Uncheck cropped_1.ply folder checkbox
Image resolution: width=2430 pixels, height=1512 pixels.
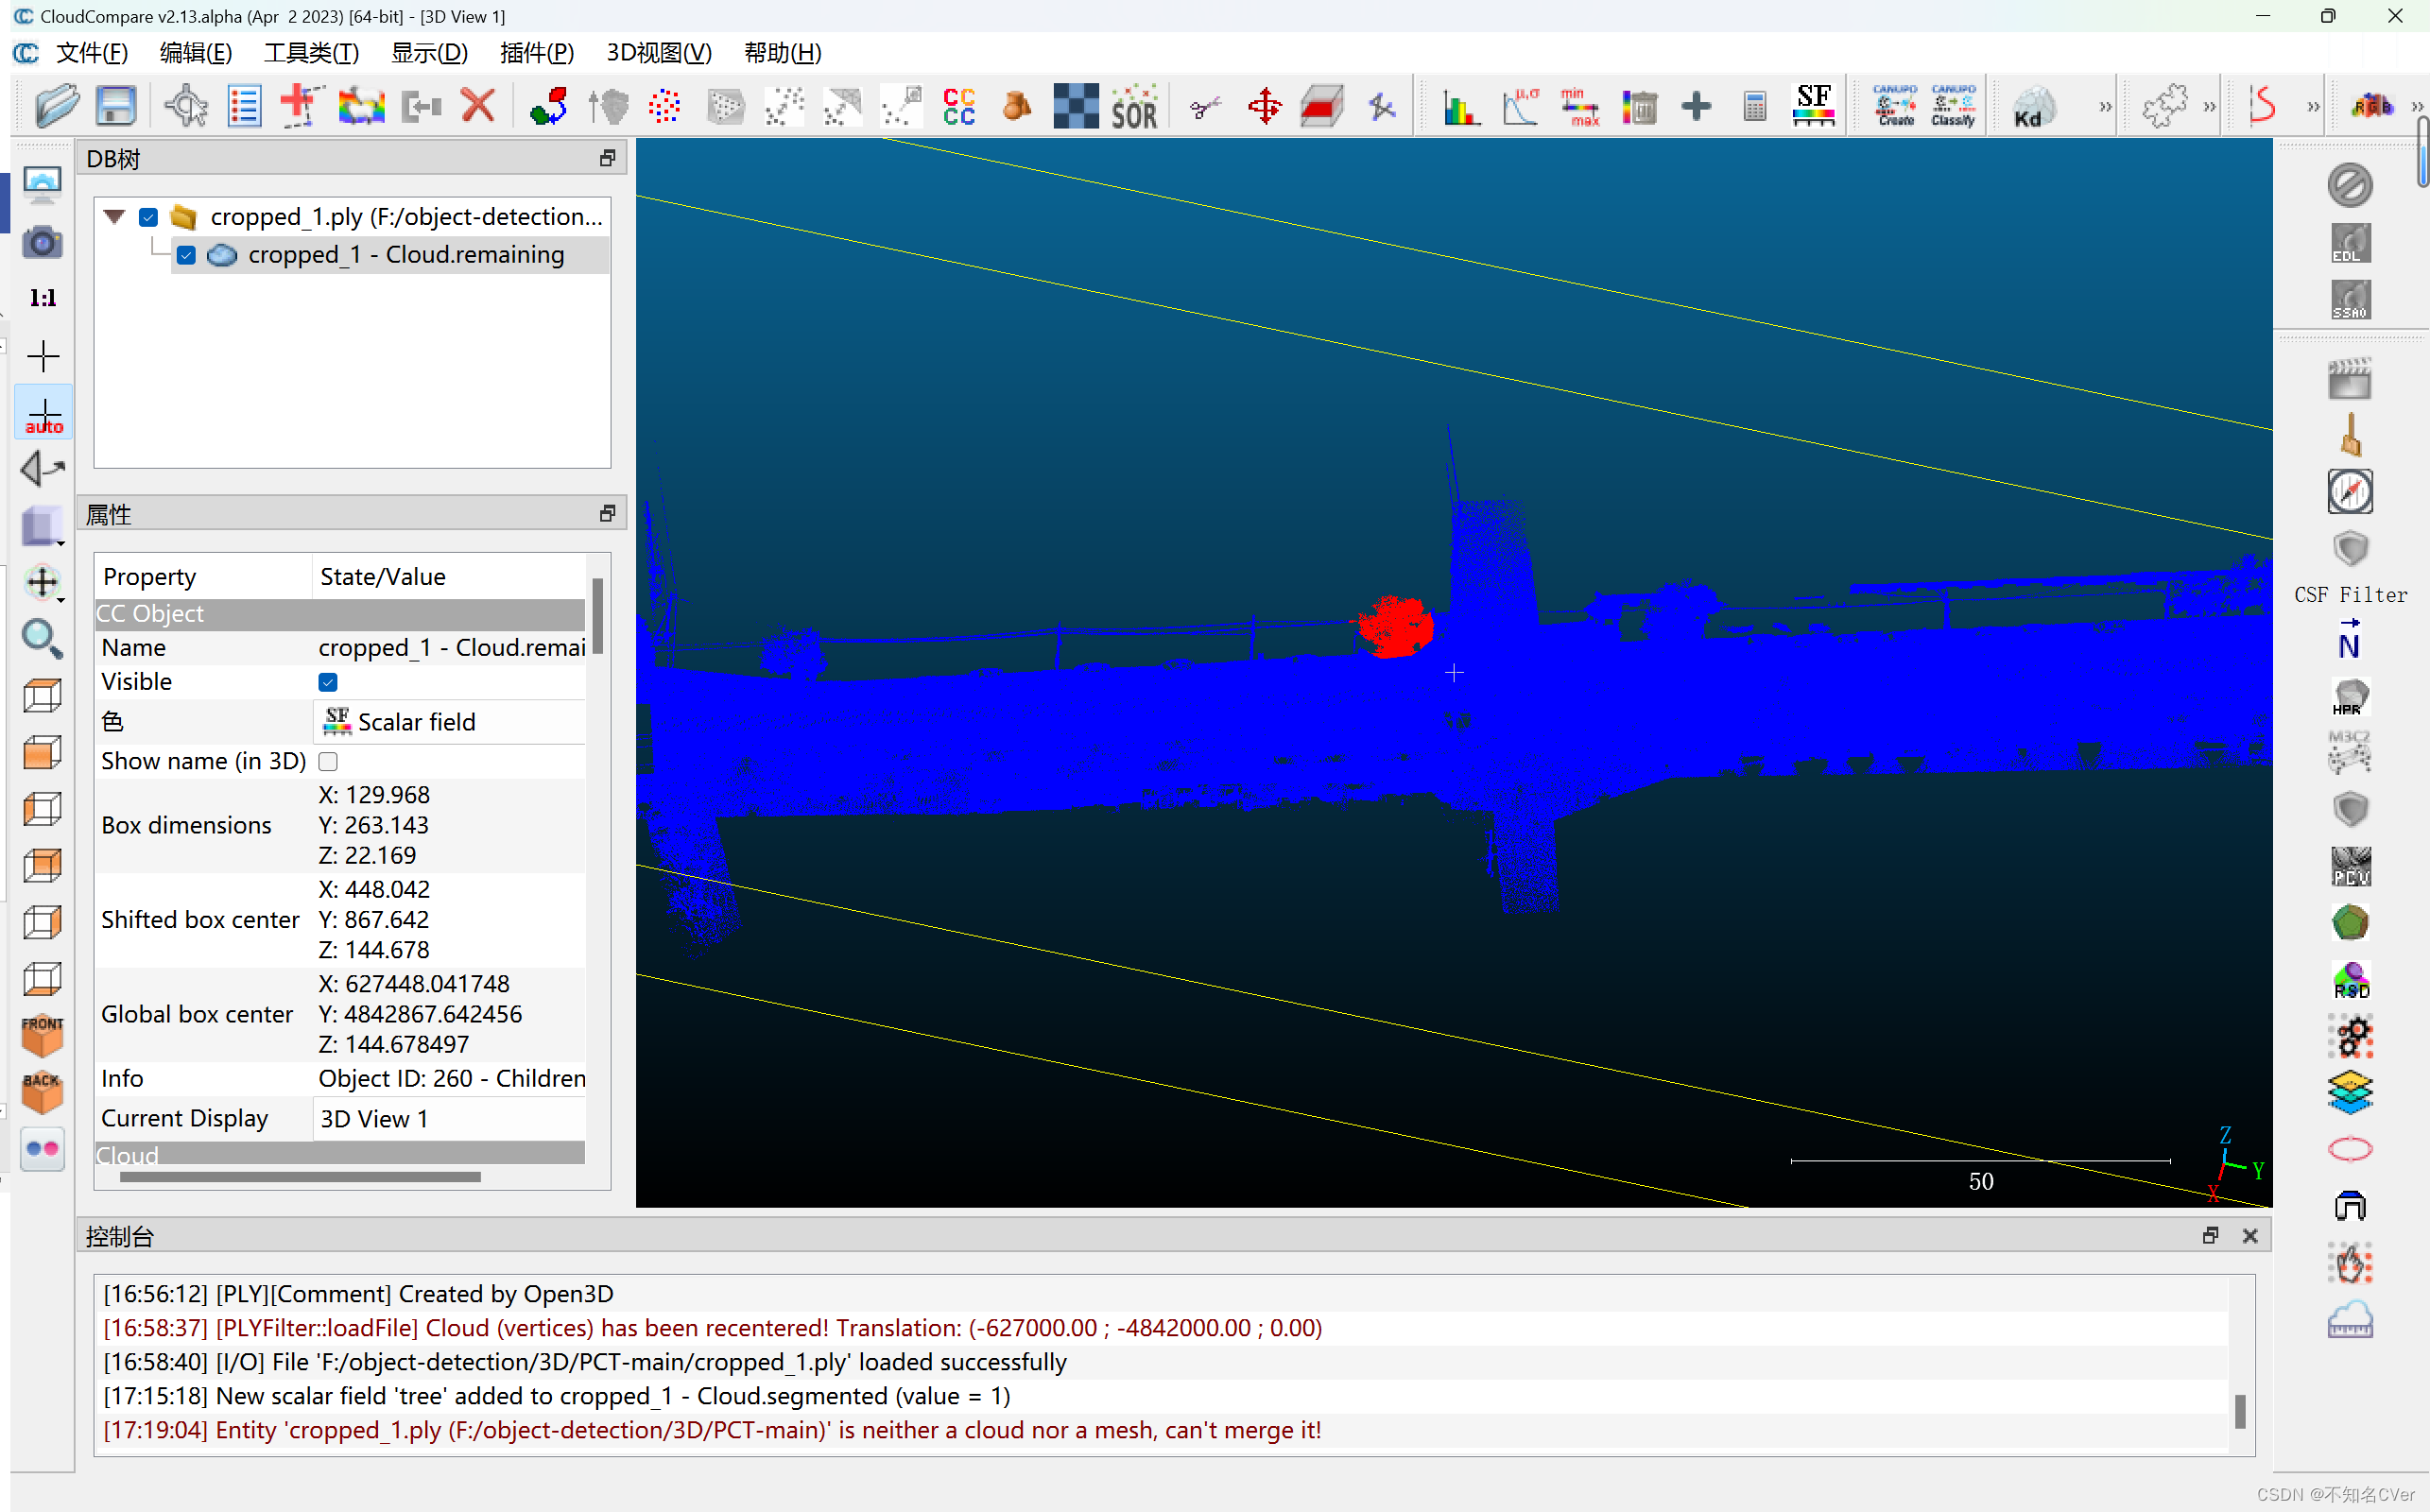click(149, 217)
